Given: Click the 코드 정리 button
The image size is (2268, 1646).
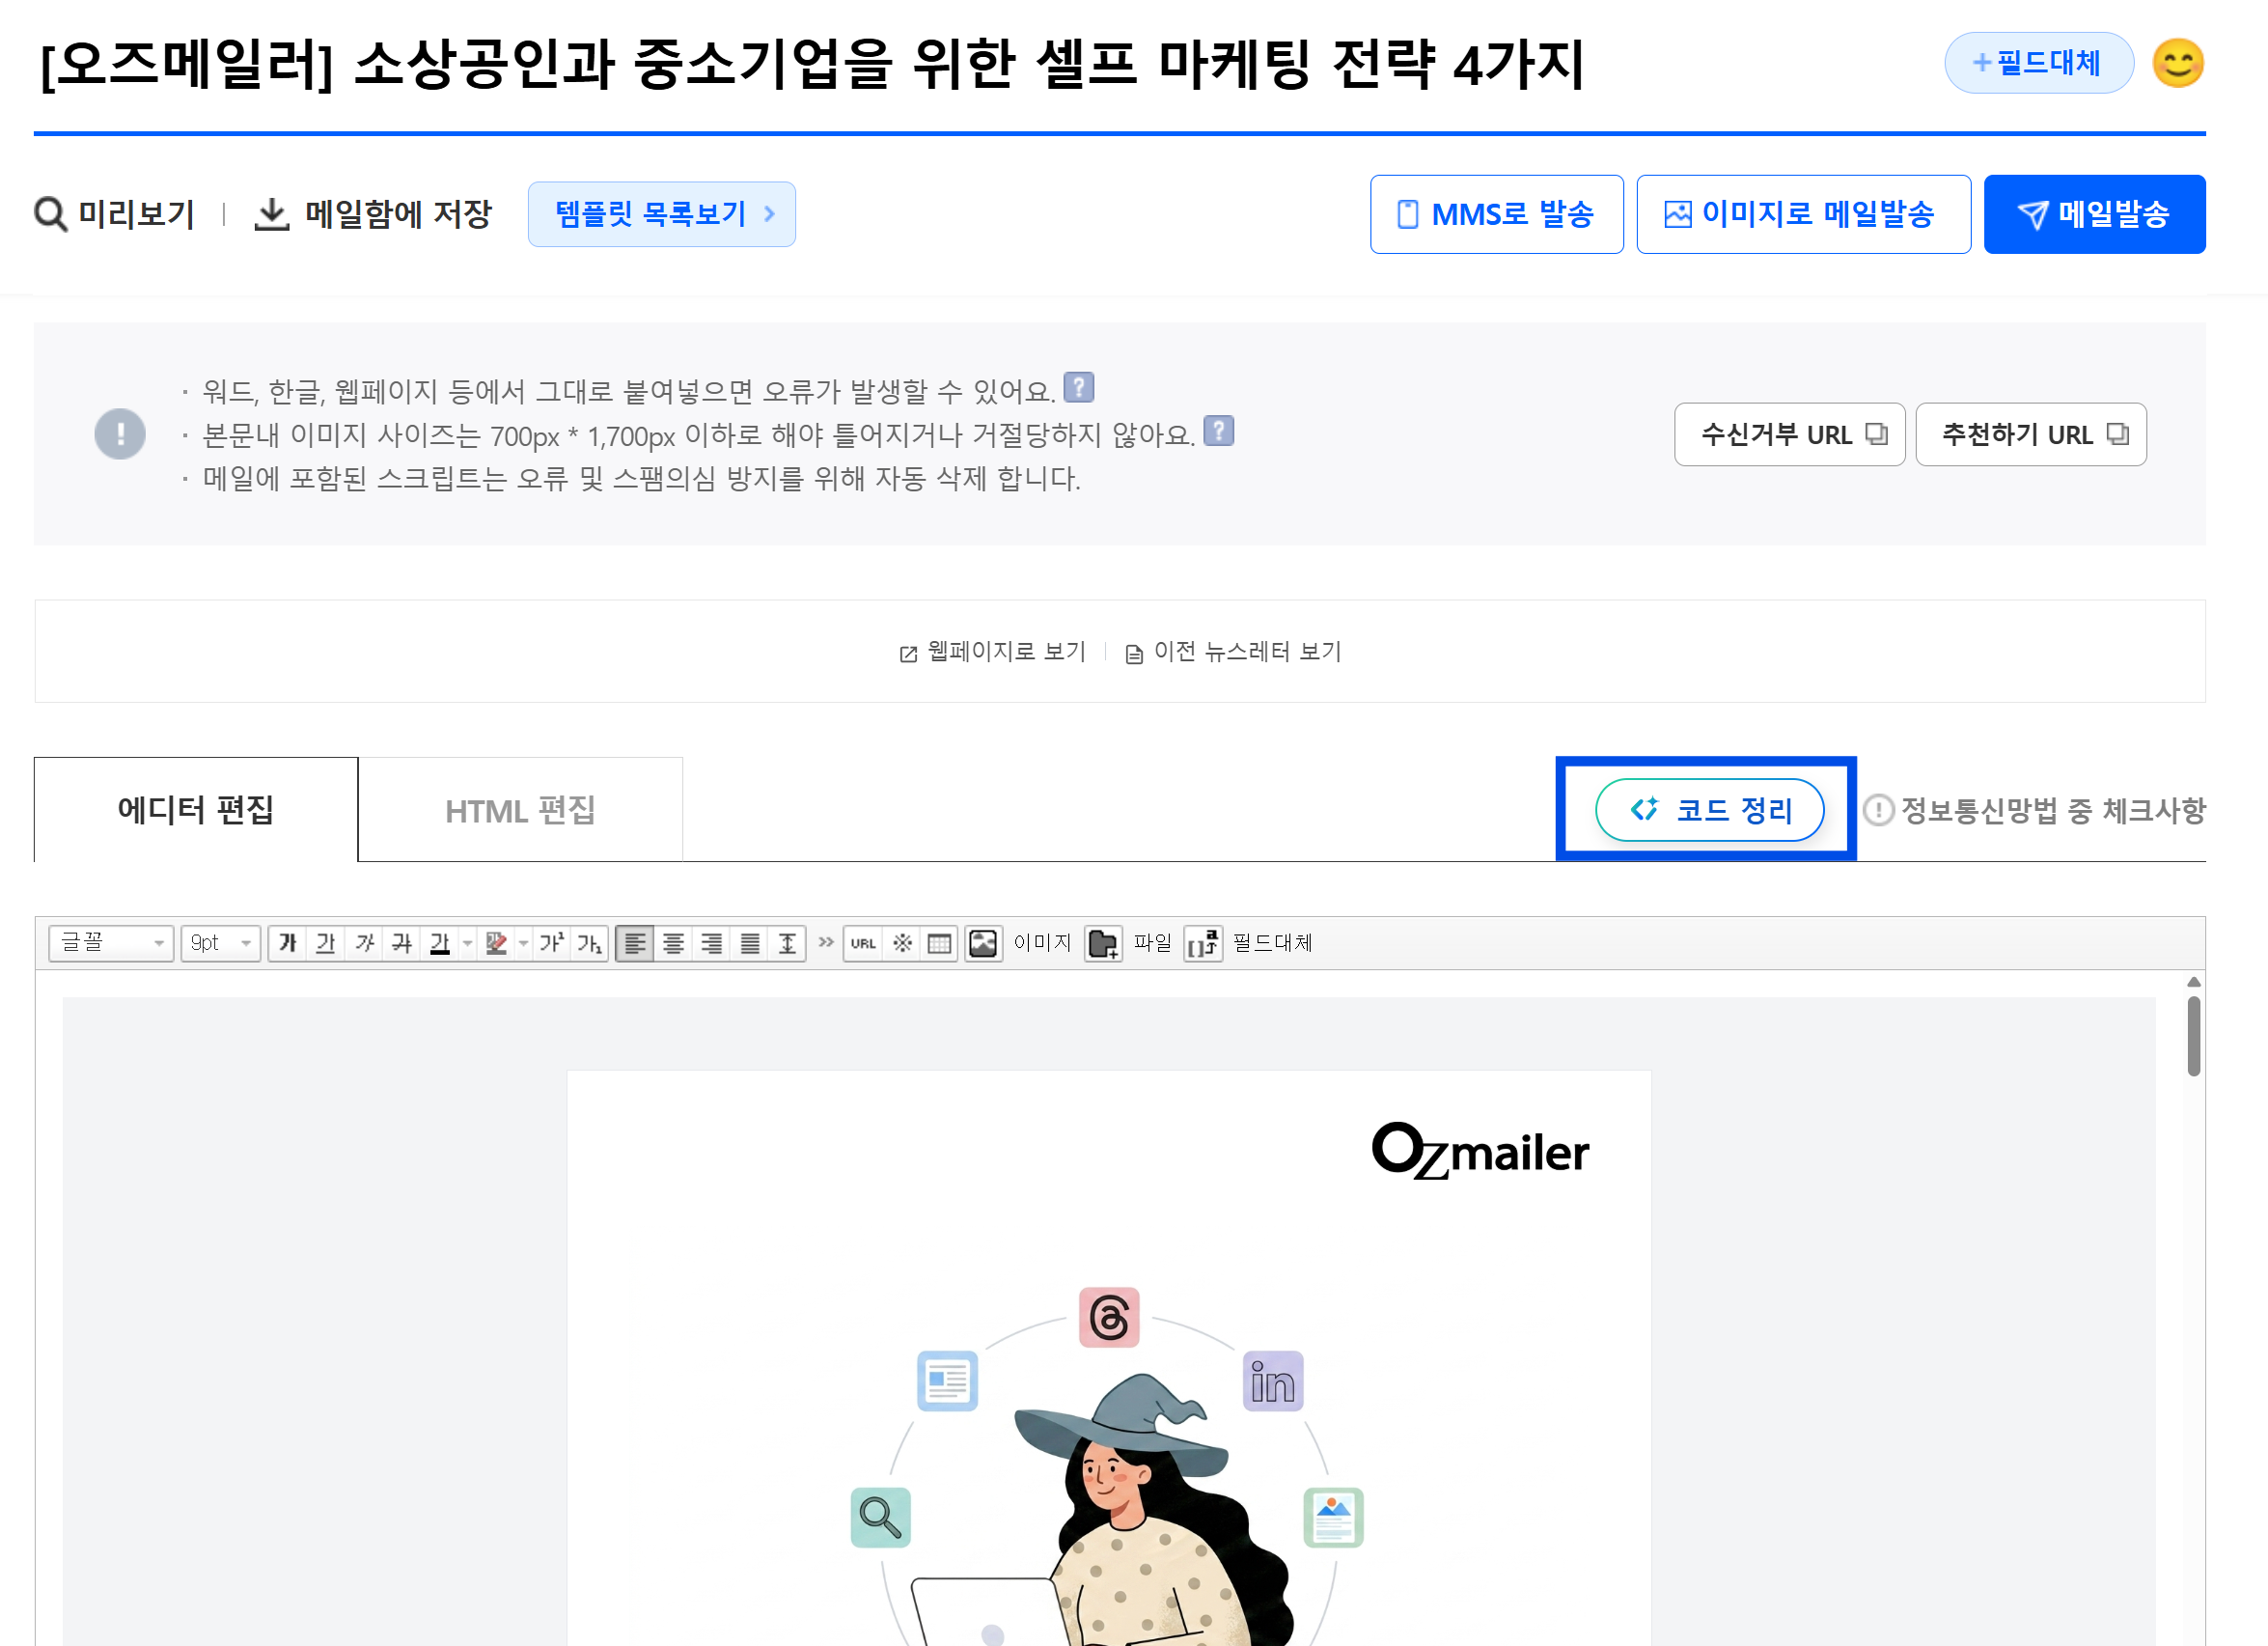Looking at the screenshot, I should 1709,809.
